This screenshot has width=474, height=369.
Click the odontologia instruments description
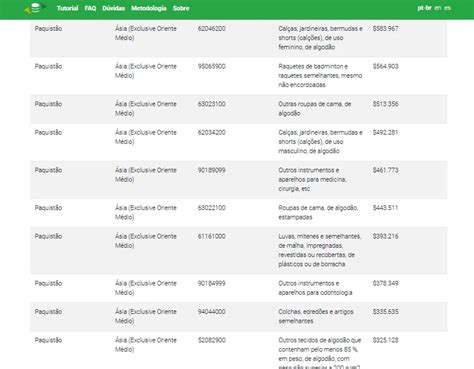click(x=315, y=288)
